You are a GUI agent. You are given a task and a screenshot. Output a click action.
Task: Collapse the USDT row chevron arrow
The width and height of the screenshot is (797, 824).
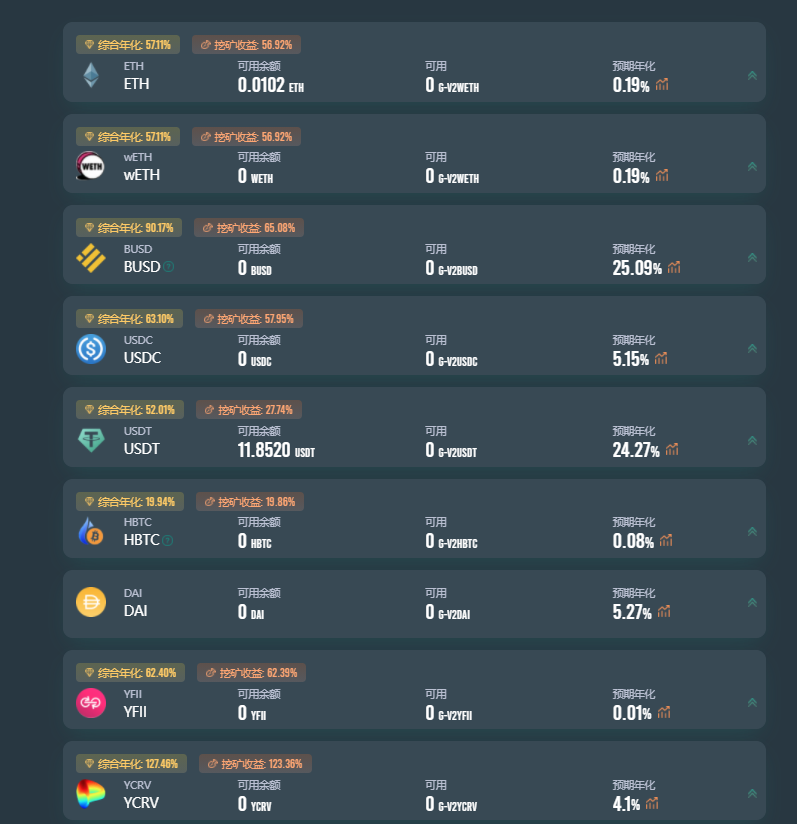click(x=752, y=440)
